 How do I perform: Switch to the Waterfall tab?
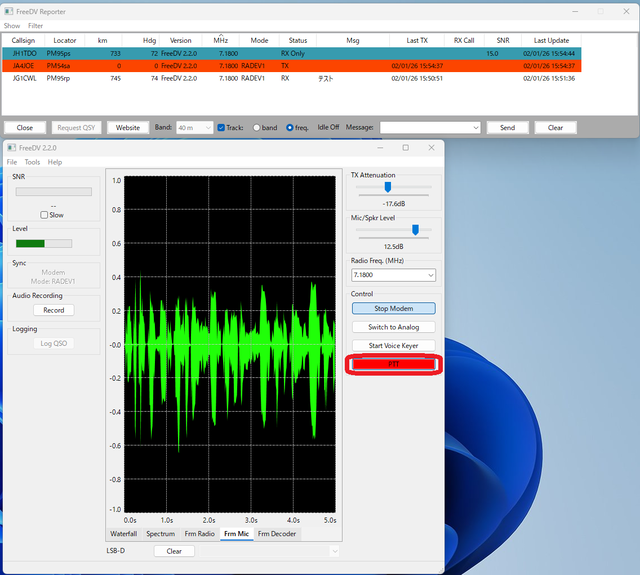coord(123,534)
